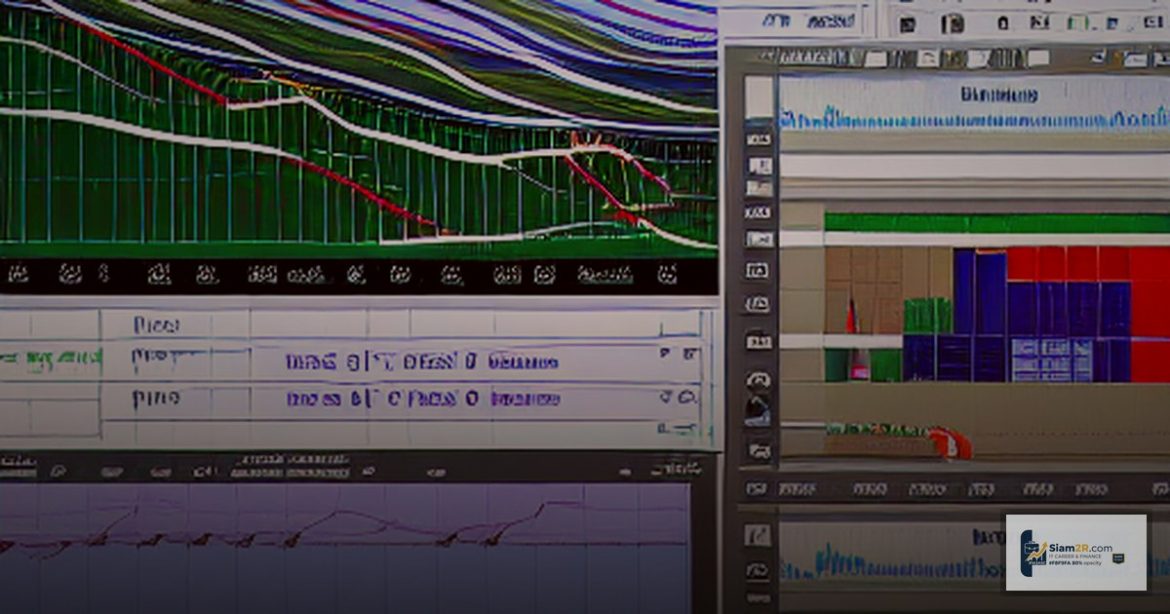Click the pencil-like icon beside the lower blue waveform

(757, 536)
